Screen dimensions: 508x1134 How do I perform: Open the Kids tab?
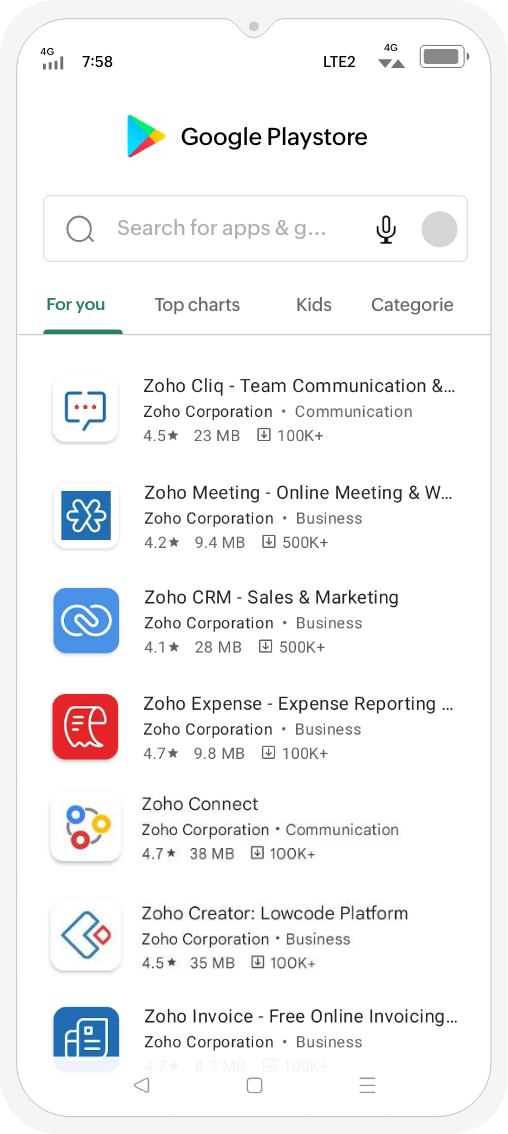point(313,304)
